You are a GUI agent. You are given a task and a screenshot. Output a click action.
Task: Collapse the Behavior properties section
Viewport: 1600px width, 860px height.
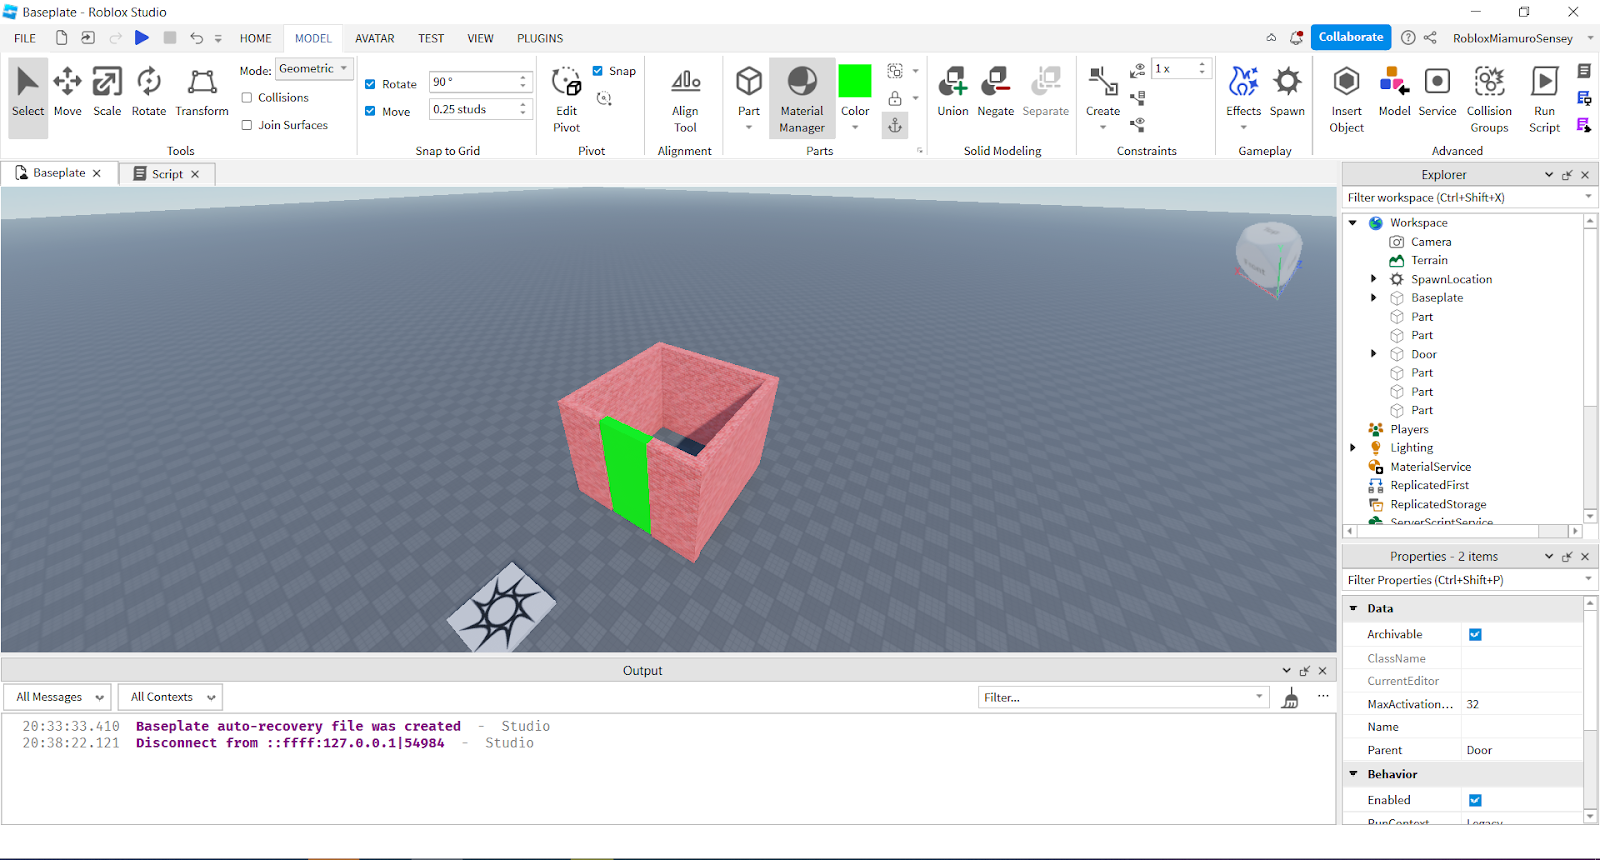(x=1354, y=774)
